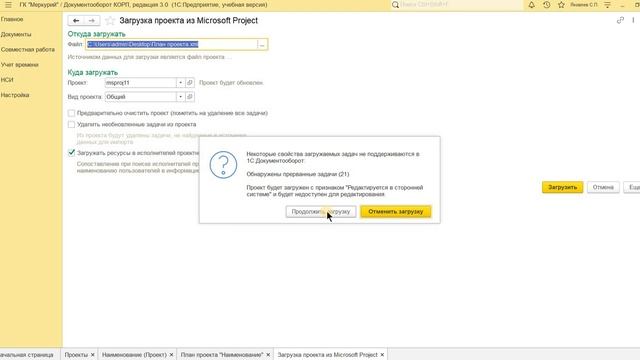Screen dimensions: 640x360
Task: Switch to the Начальная страница tab
Action: tap(27, 355)
